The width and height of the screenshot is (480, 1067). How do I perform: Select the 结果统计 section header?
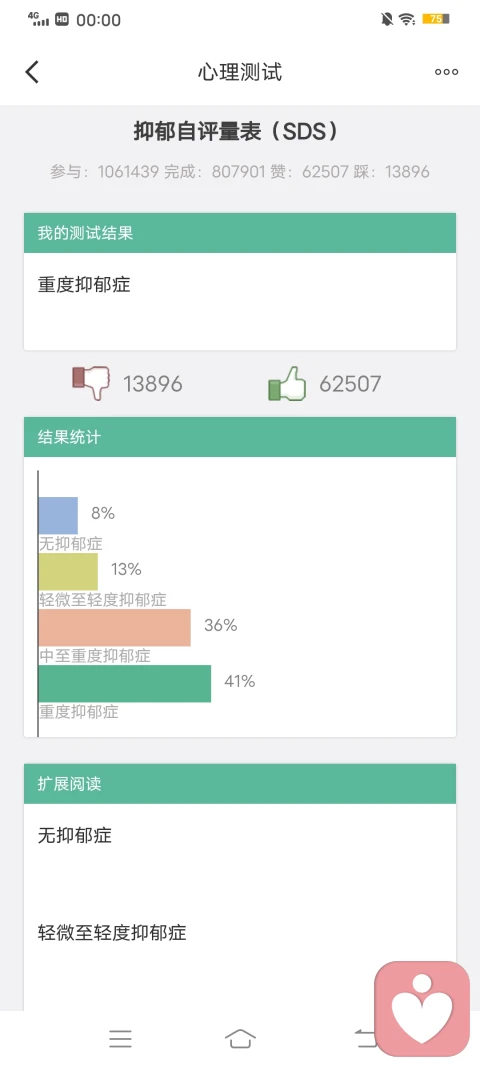pyautogui.click(x=240, y=437)
